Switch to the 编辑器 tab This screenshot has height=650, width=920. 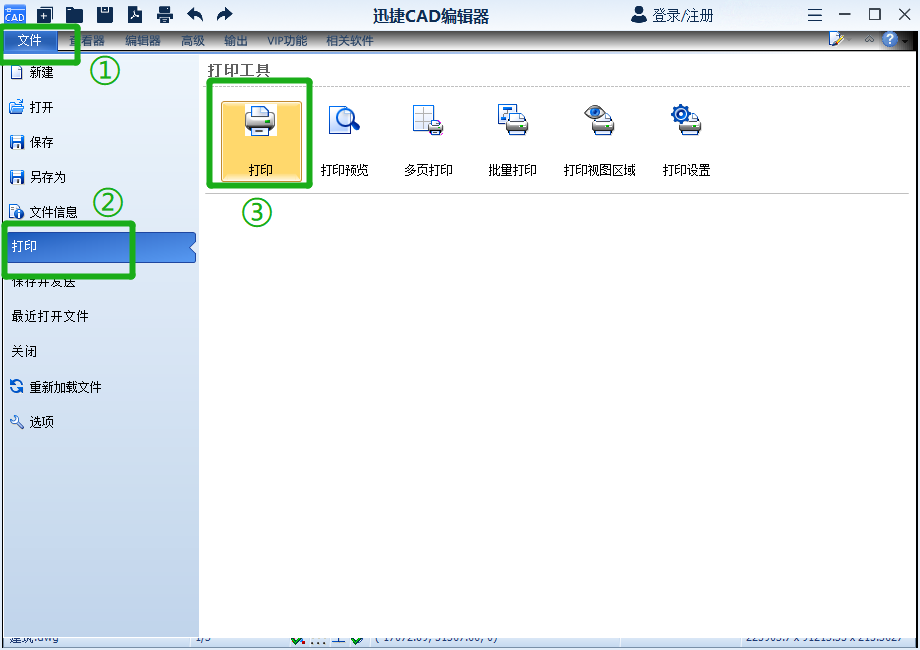[x=143, y=41]
